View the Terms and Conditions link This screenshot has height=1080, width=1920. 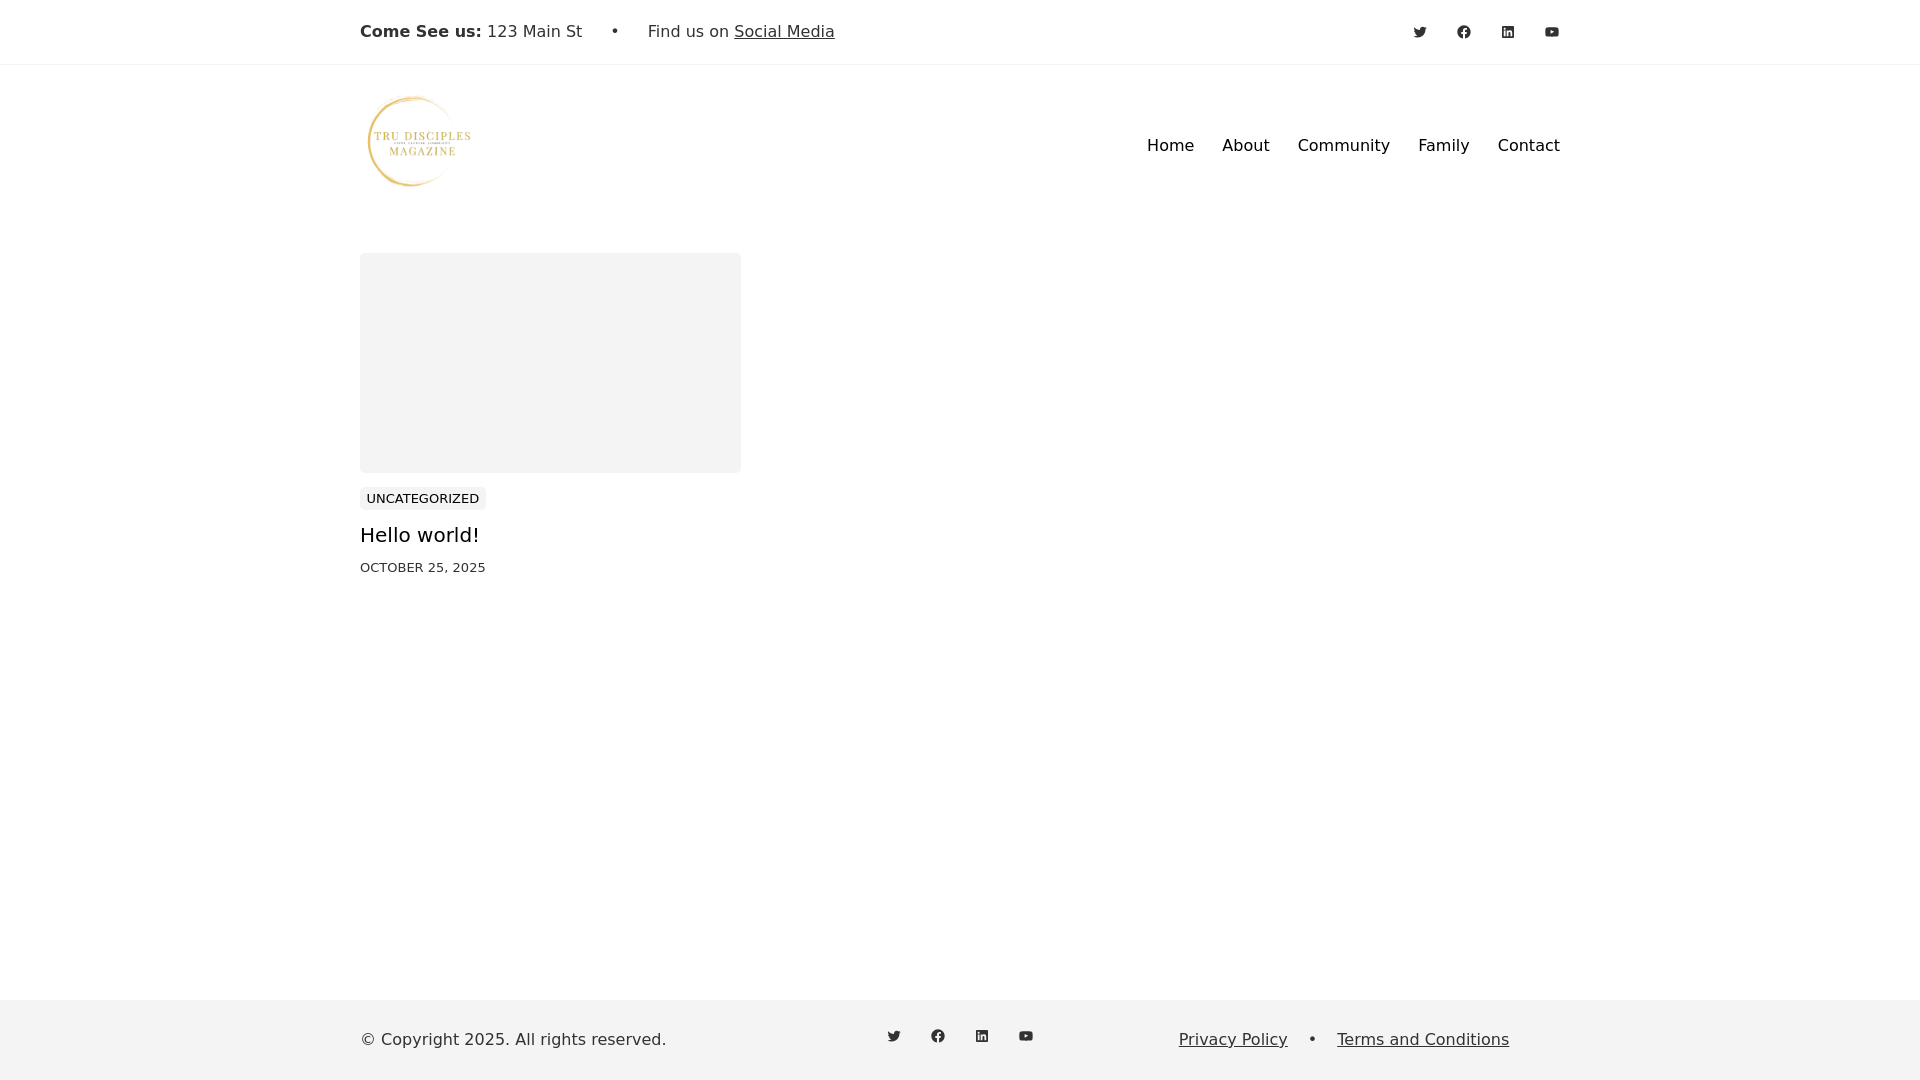[1422, 1040]
